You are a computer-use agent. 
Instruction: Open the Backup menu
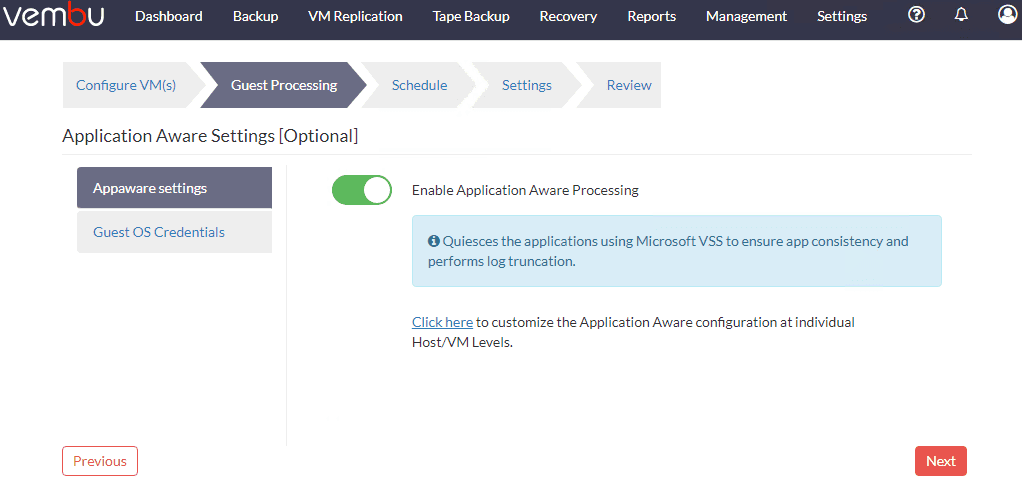(x=255, y=16)
